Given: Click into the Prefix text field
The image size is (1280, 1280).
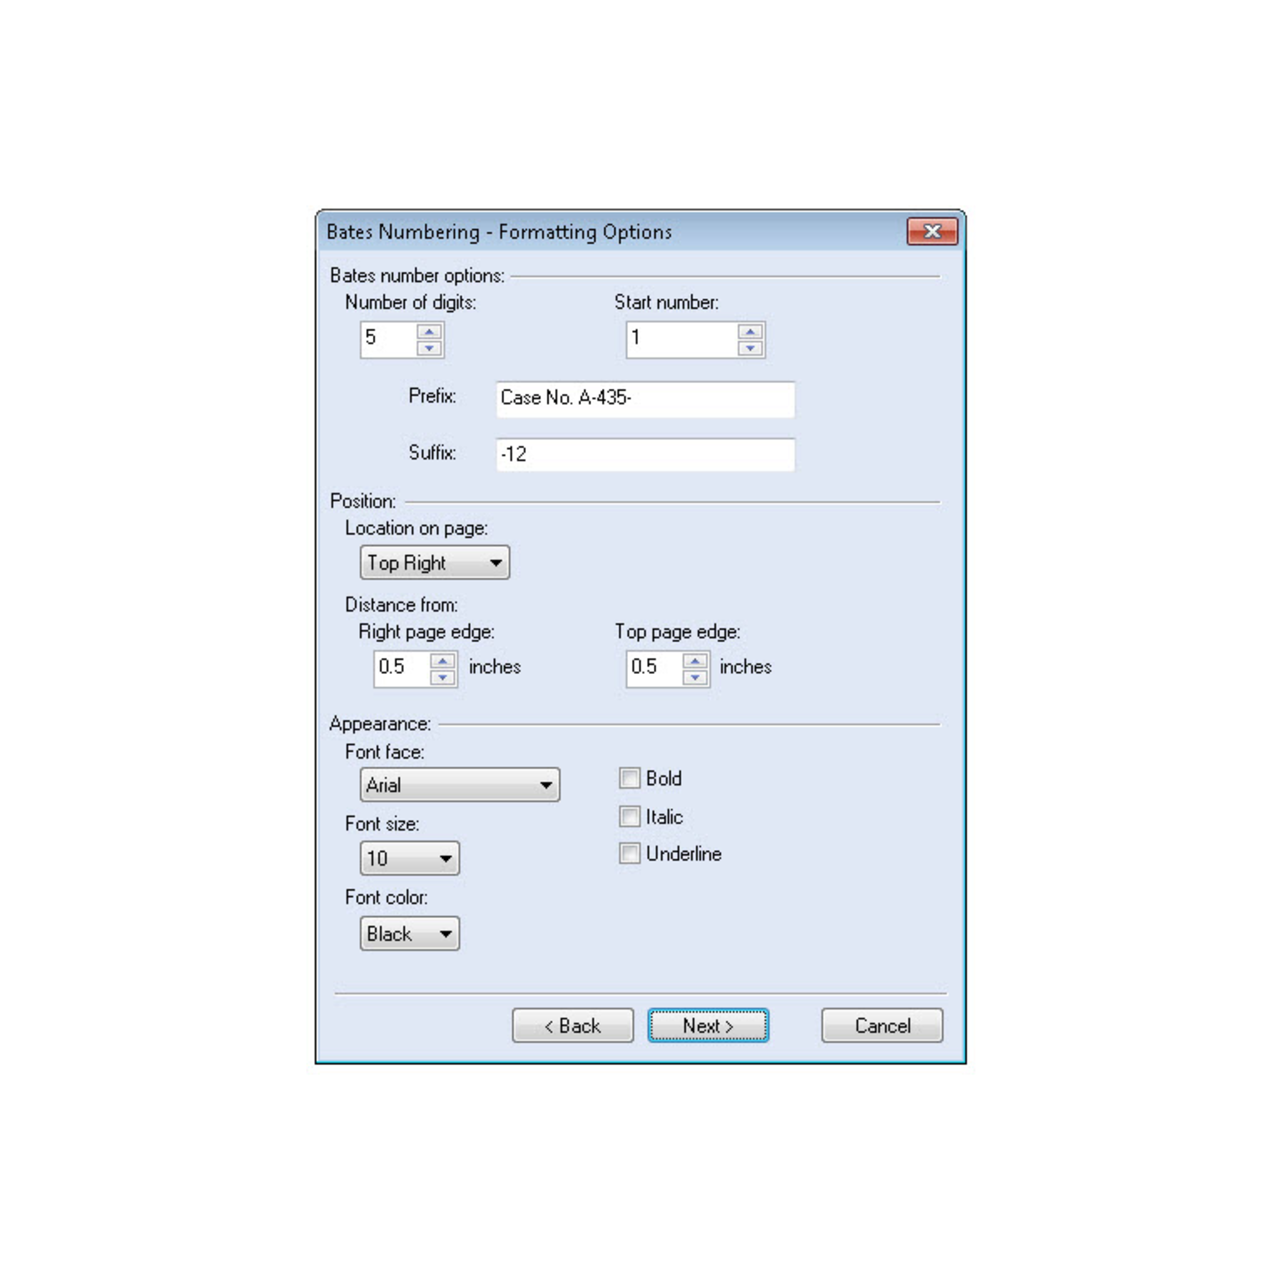Looking at the screenshot, I should pyautogui.click(x=645, y=398).
